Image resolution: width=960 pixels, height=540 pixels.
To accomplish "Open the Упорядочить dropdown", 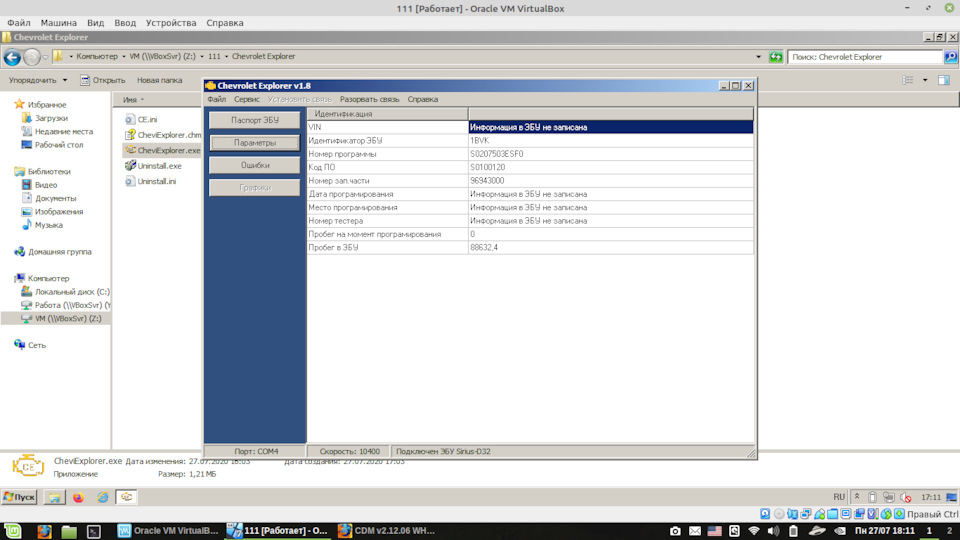I will click(38, 80).
